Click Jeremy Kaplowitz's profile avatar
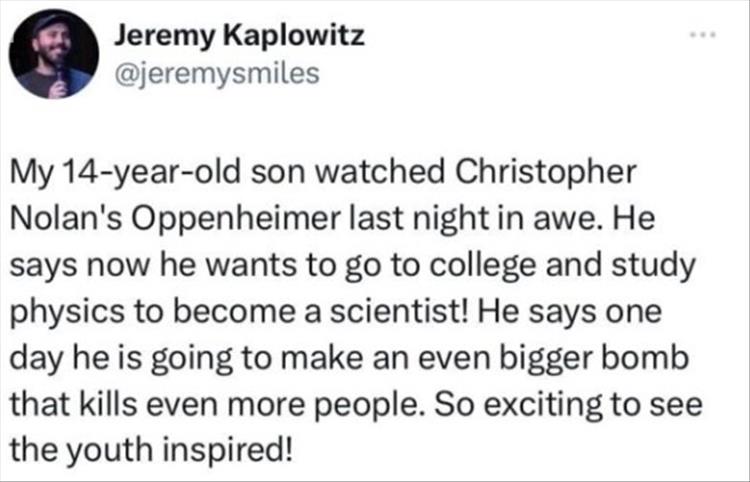Viewport: 750px width, 482px height. (x=54, y=55)
